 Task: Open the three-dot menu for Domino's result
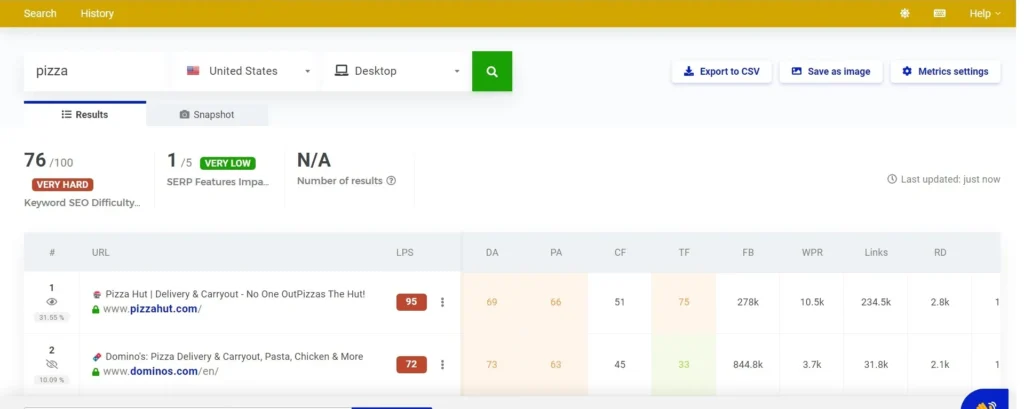point(442,364)
